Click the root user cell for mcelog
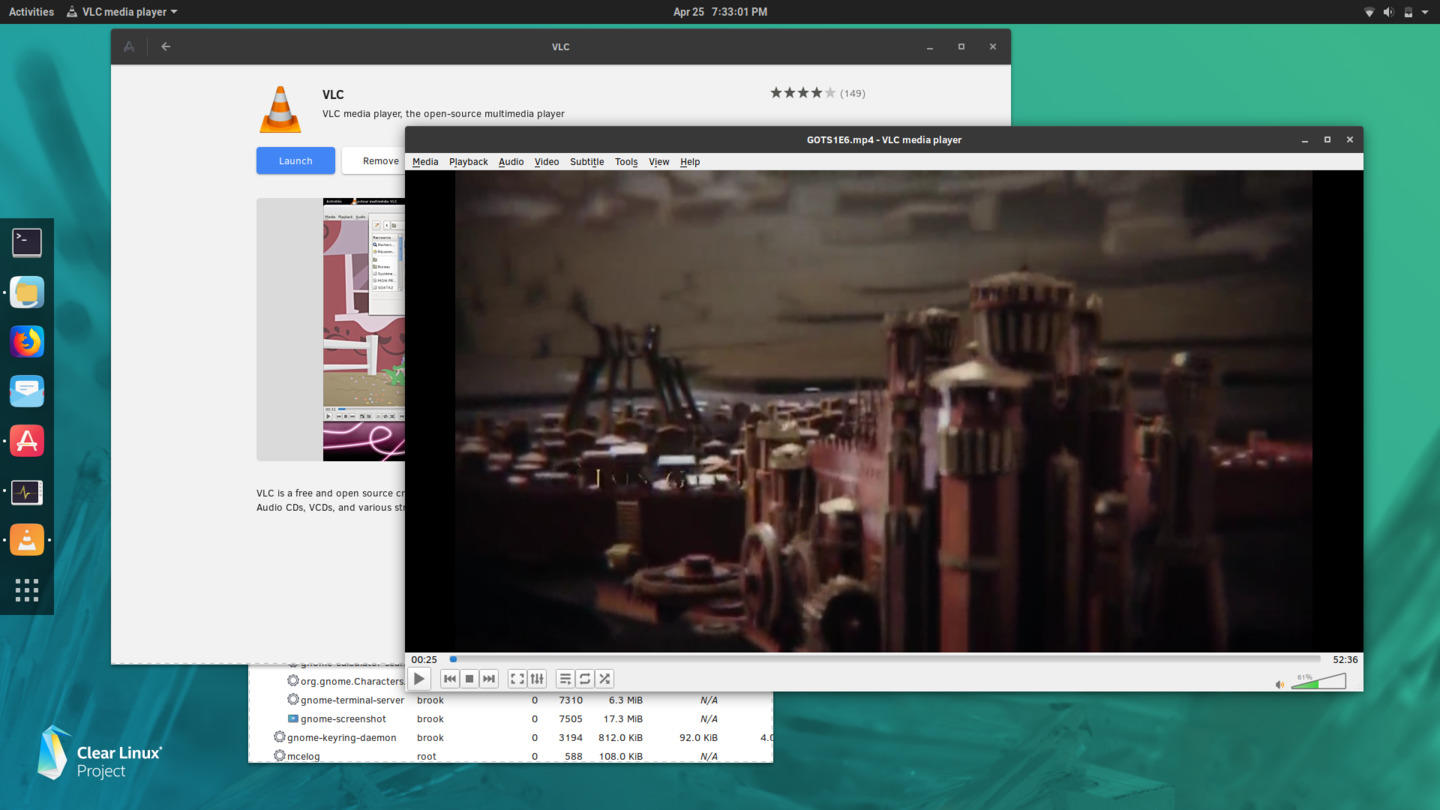Screen dimensions: 1440x810 pos(427,757)
